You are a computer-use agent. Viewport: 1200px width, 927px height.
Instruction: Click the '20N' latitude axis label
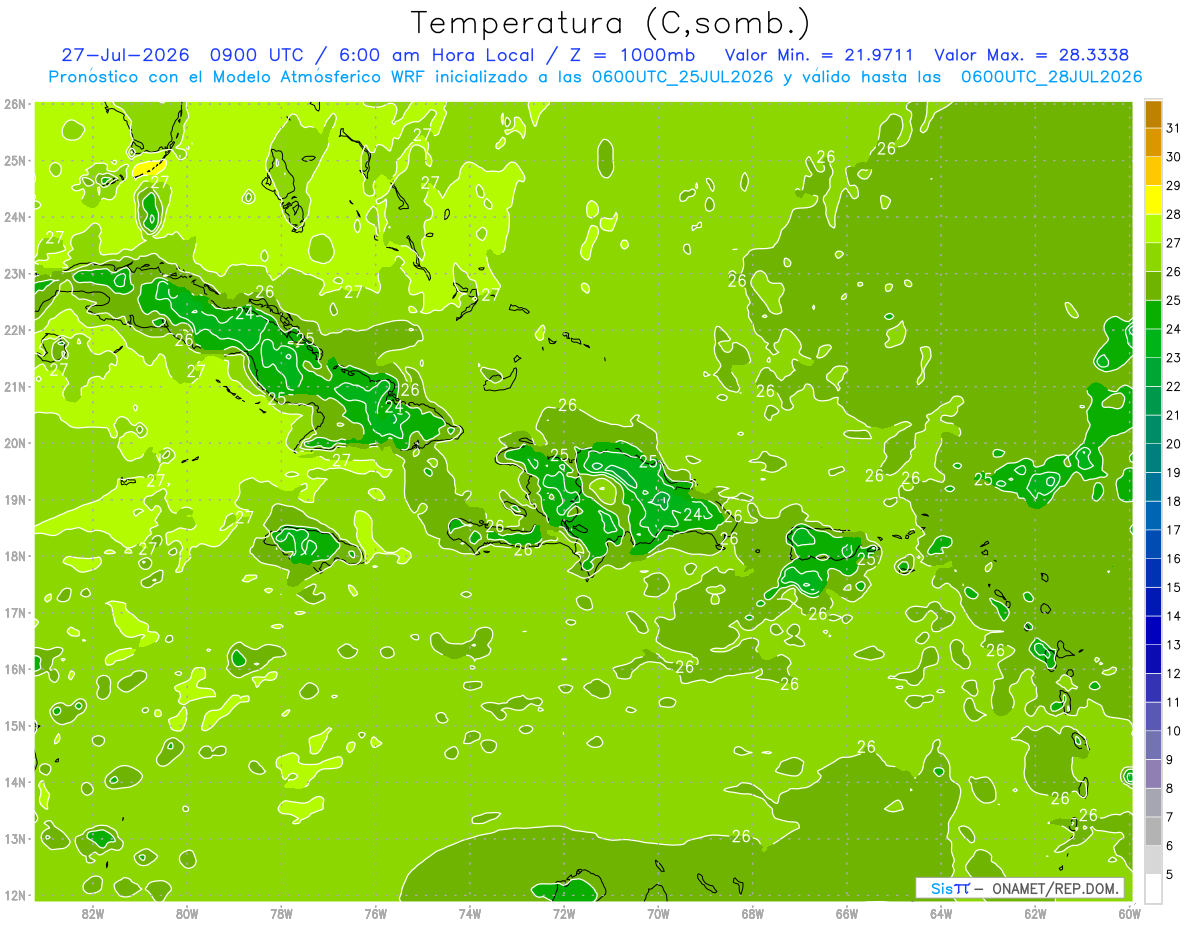[x=15, y=443]
